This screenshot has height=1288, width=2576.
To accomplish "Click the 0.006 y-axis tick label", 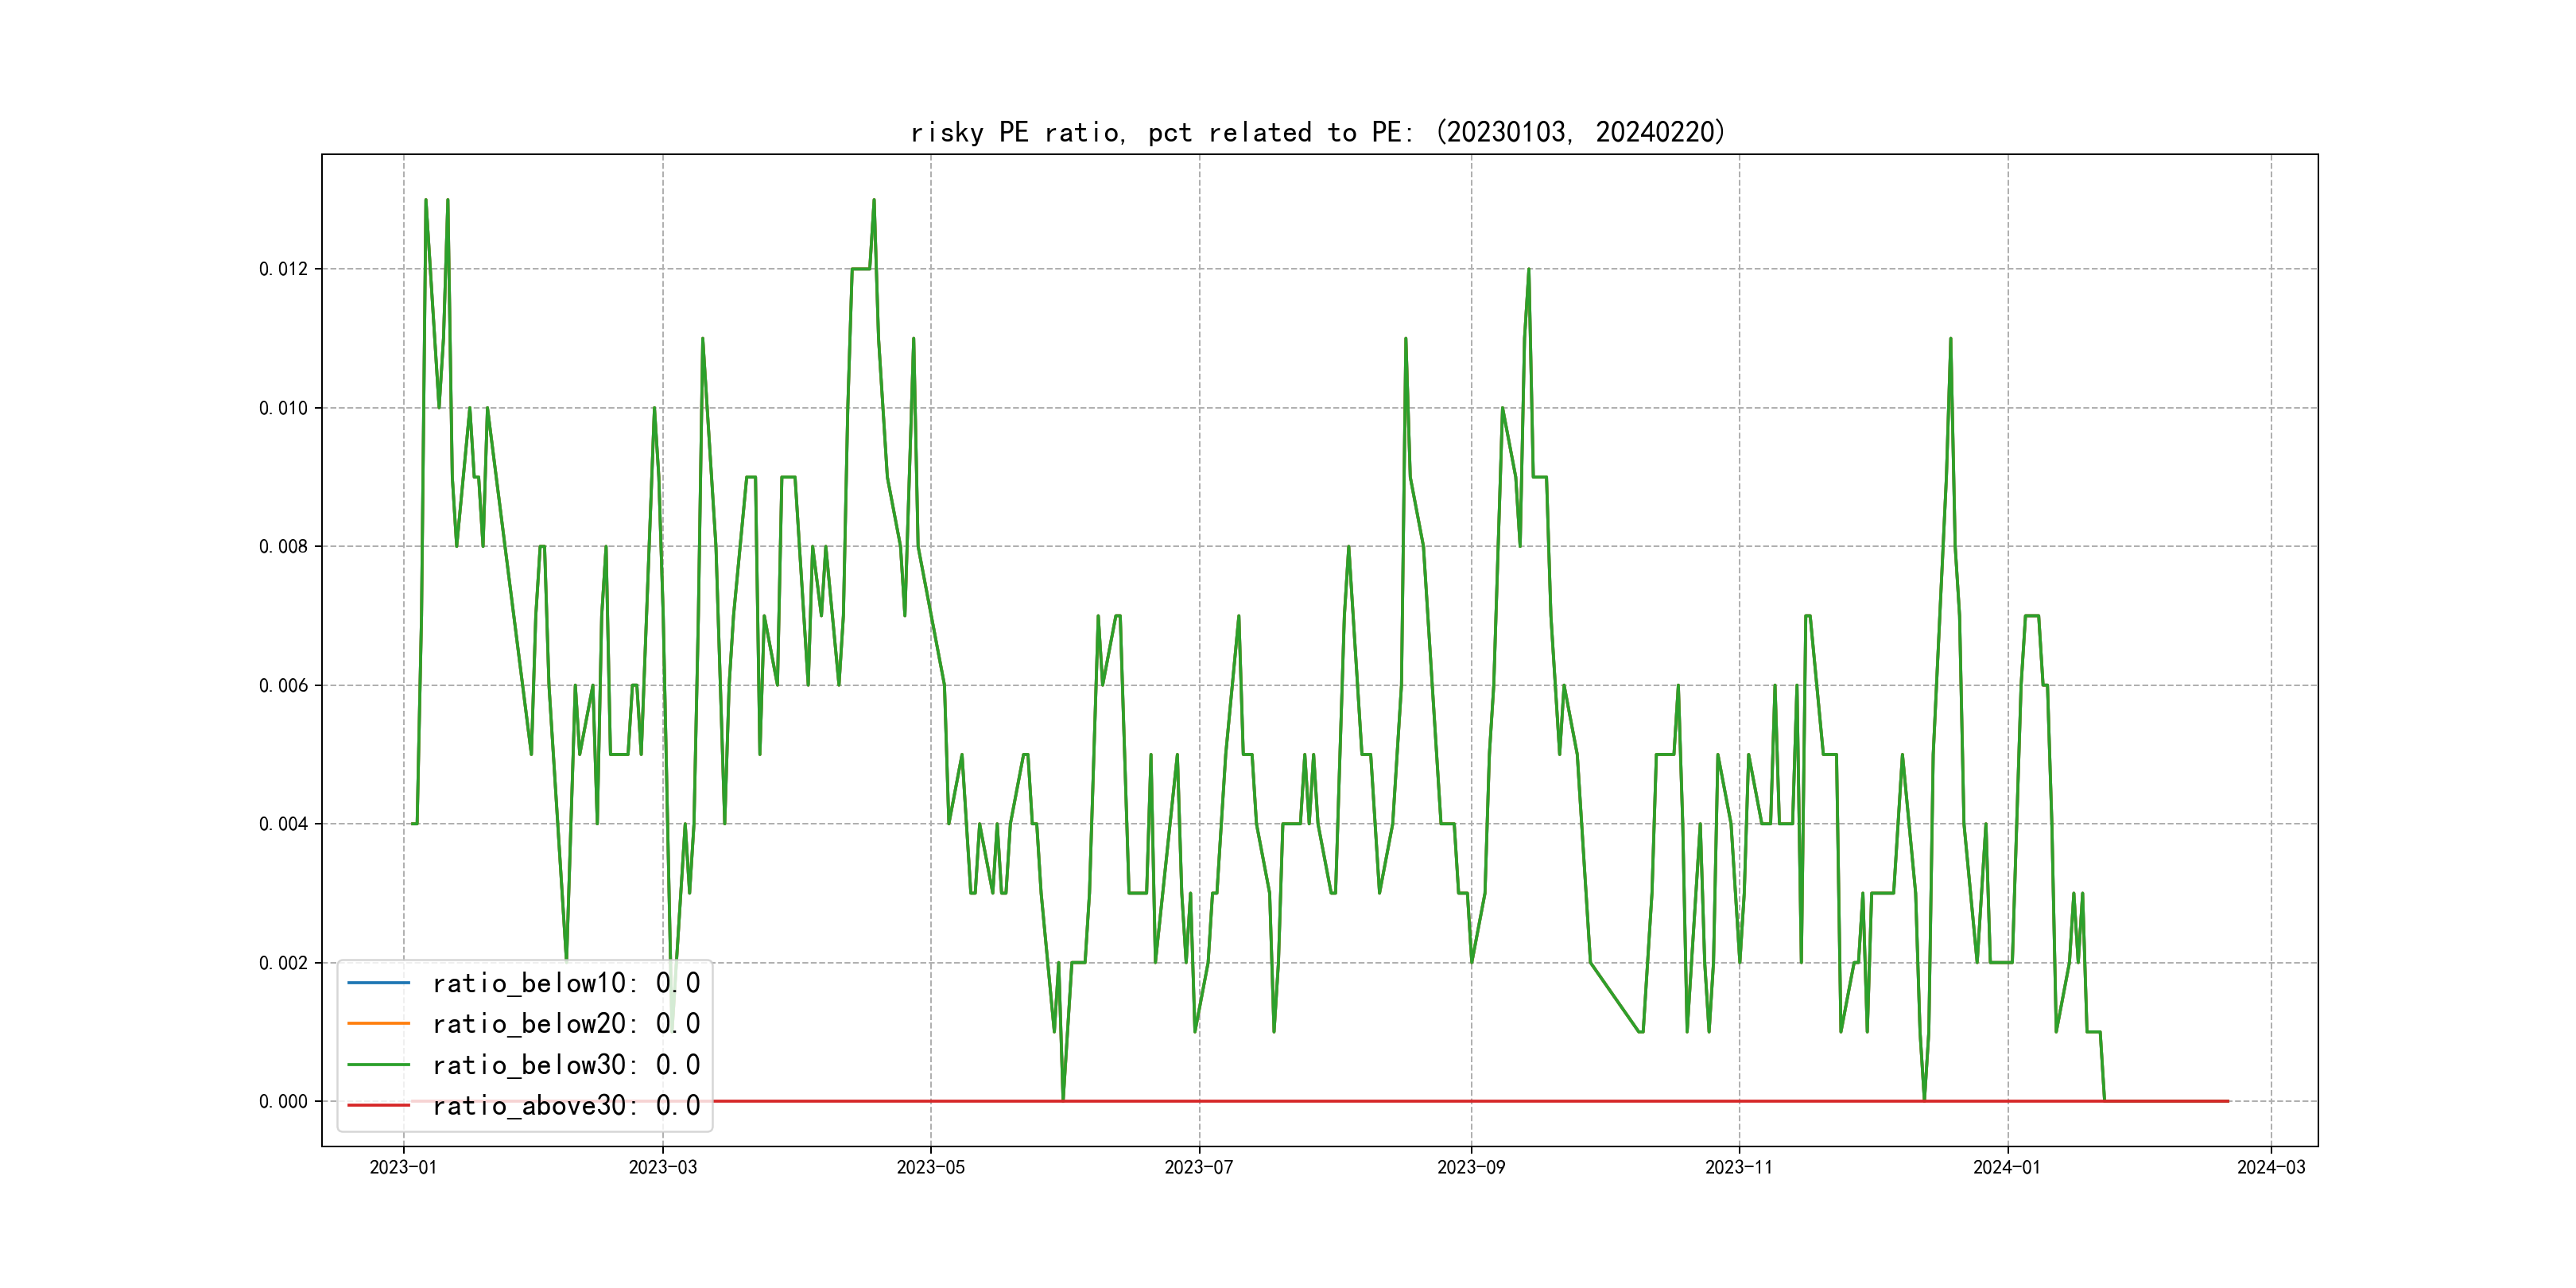I will 283,685.
